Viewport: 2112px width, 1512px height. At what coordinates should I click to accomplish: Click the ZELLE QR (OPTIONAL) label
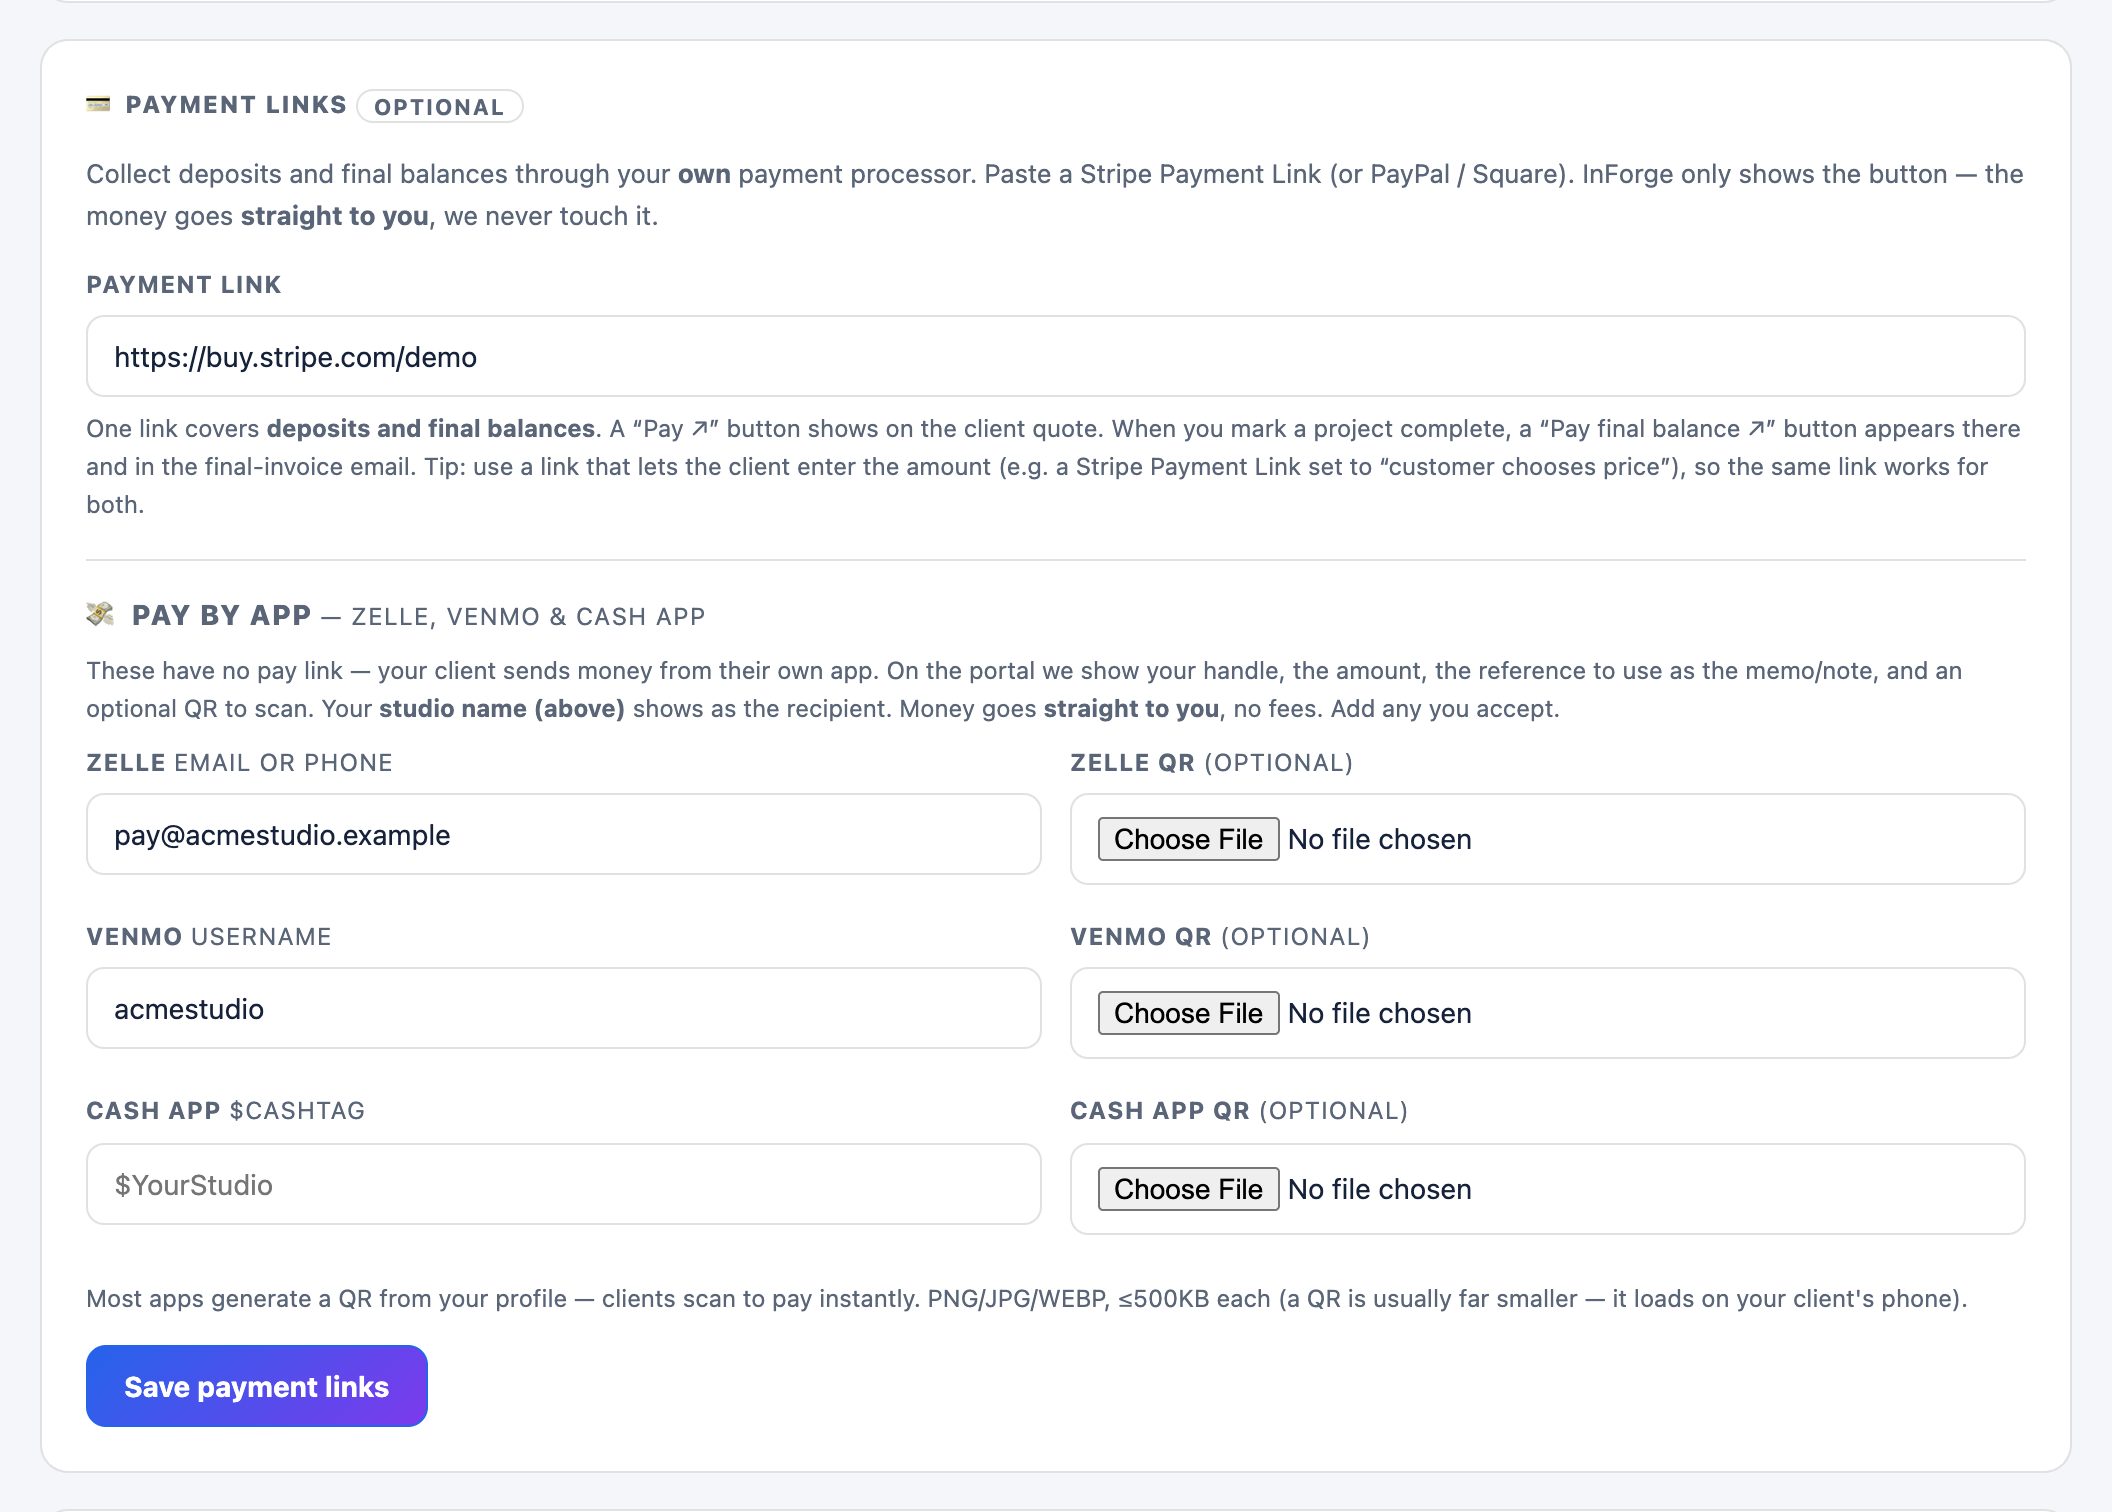pyautogui.click(x=1211, y=763)
